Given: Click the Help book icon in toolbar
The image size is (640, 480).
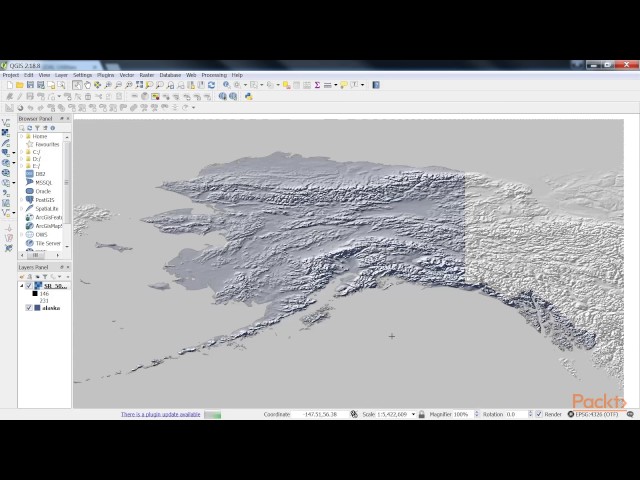Looking at the screenshot, I should [x=376, y=85].
